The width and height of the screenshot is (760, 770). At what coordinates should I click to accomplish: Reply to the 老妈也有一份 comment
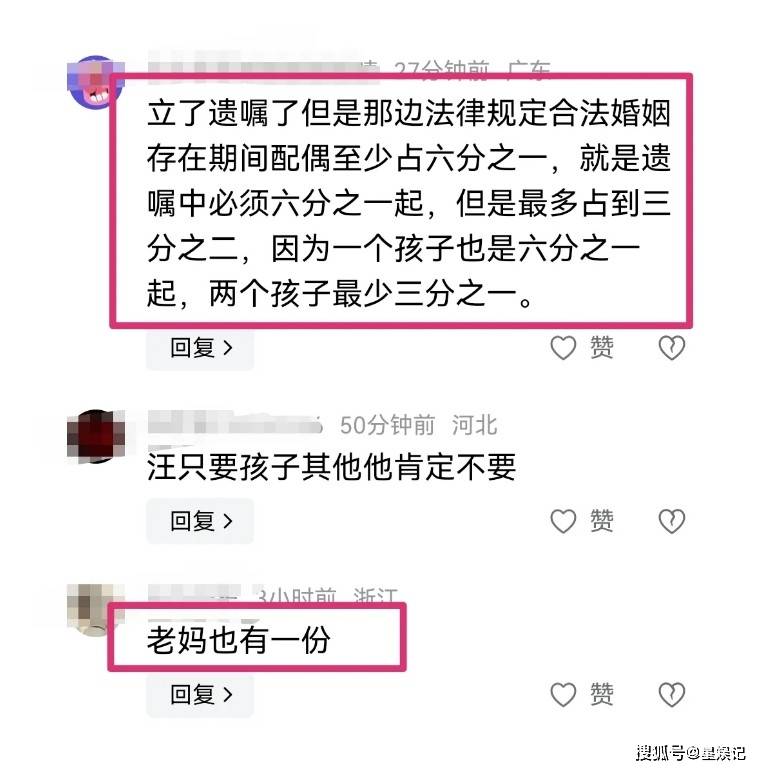(x=200, y=694)
